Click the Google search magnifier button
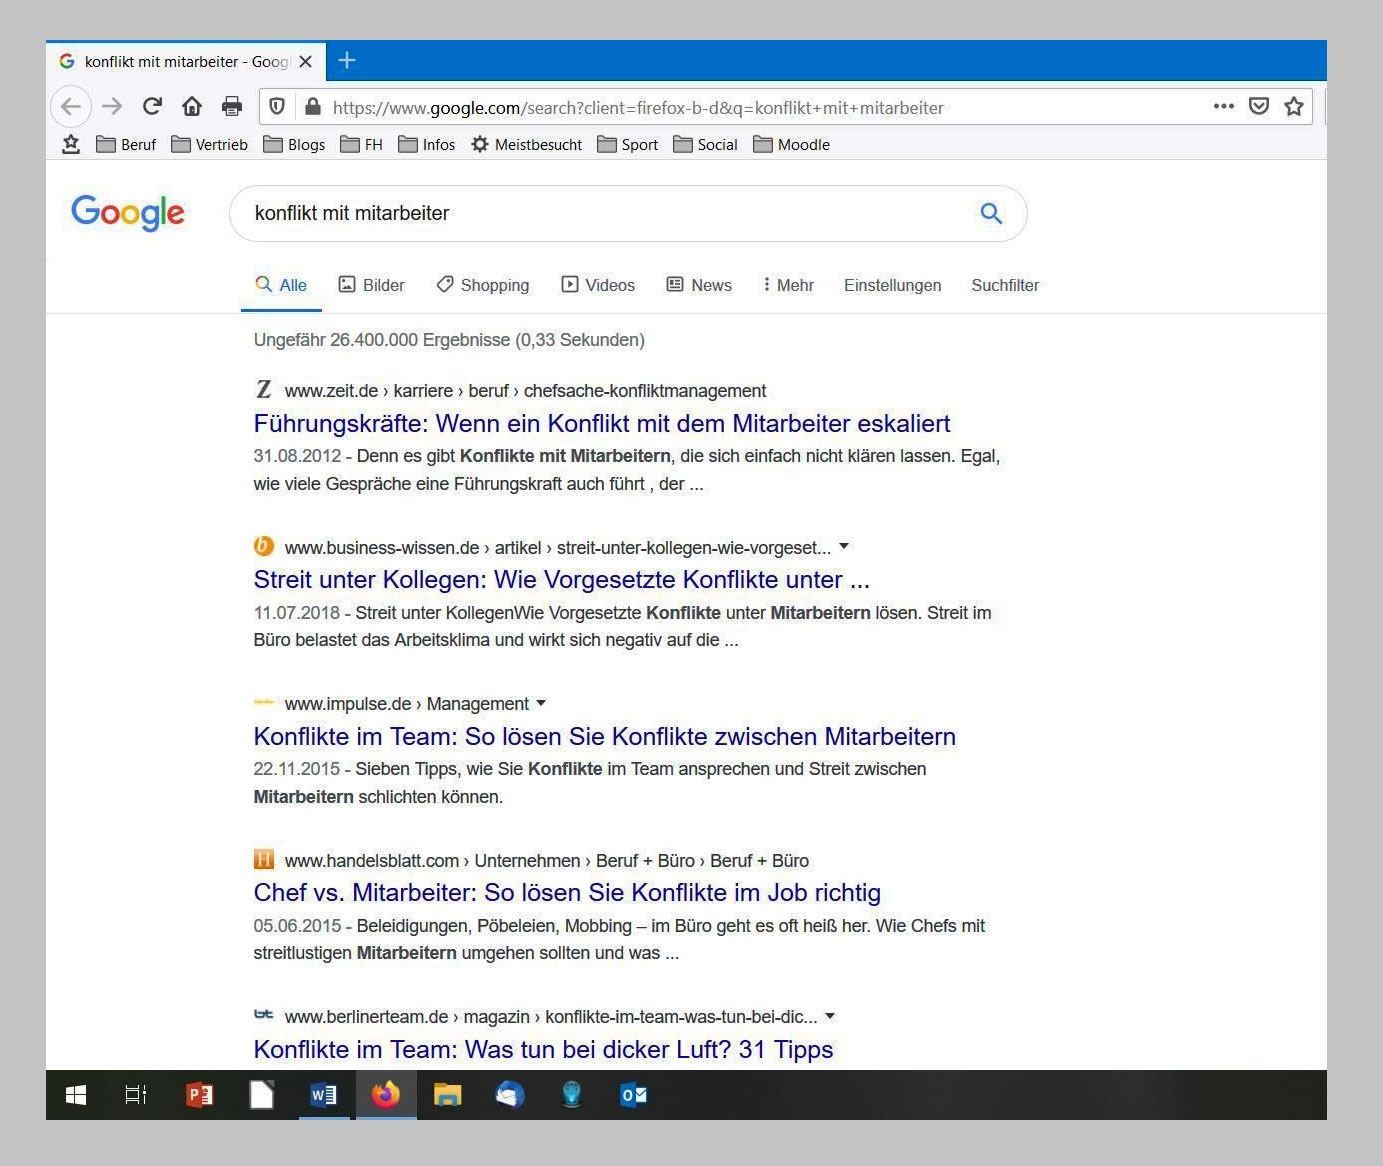Screen dimensions: 1383x1166 point(990,213)
